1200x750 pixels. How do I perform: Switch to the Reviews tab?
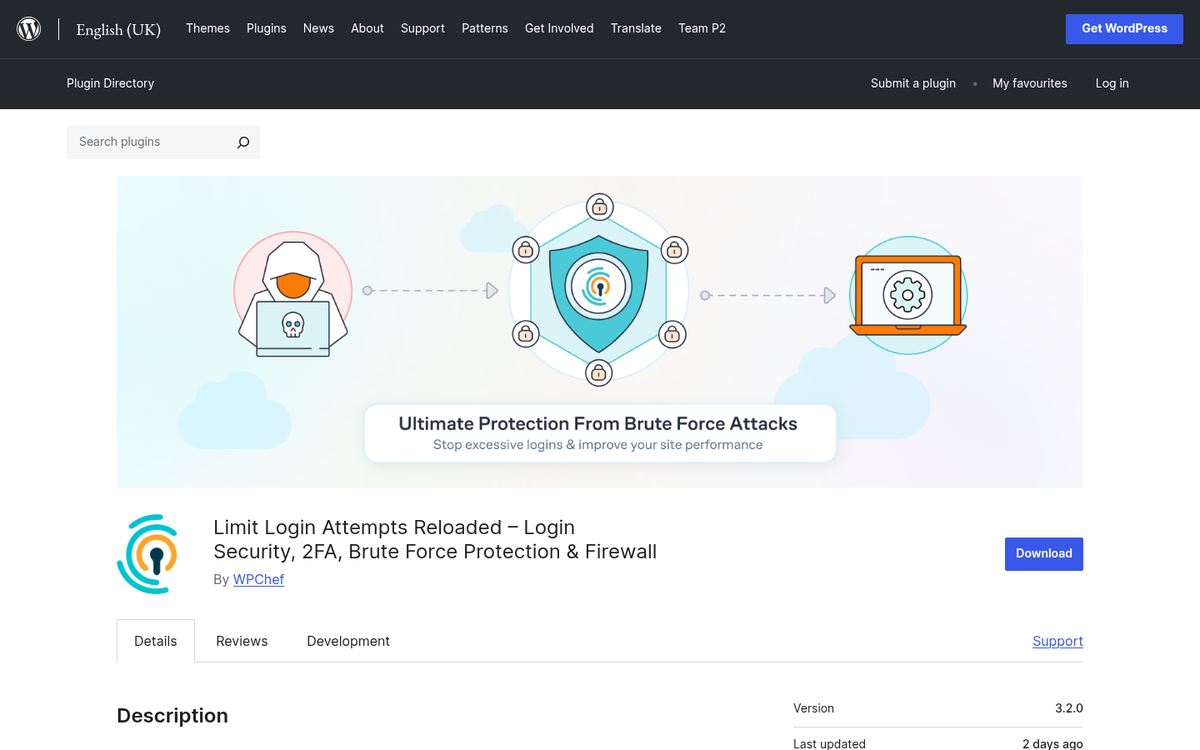coord(242,641)
